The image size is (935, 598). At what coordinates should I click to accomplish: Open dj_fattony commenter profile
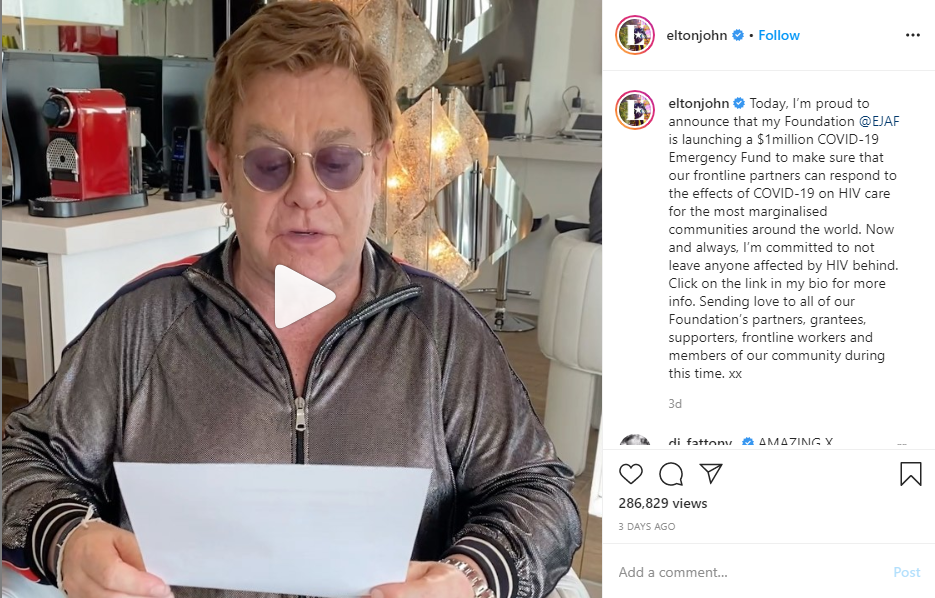coord(700,442)
